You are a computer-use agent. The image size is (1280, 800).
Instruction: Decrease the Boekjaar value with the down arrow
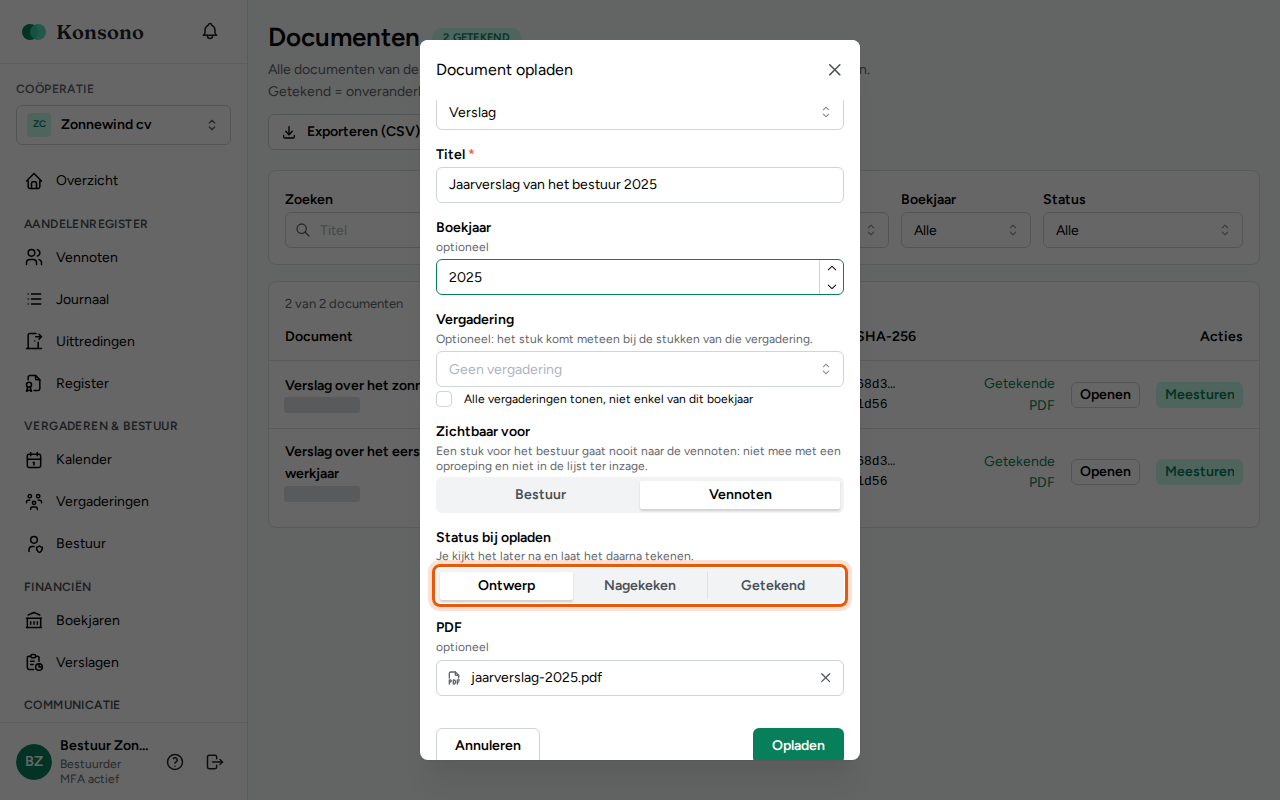pos(831,286)
